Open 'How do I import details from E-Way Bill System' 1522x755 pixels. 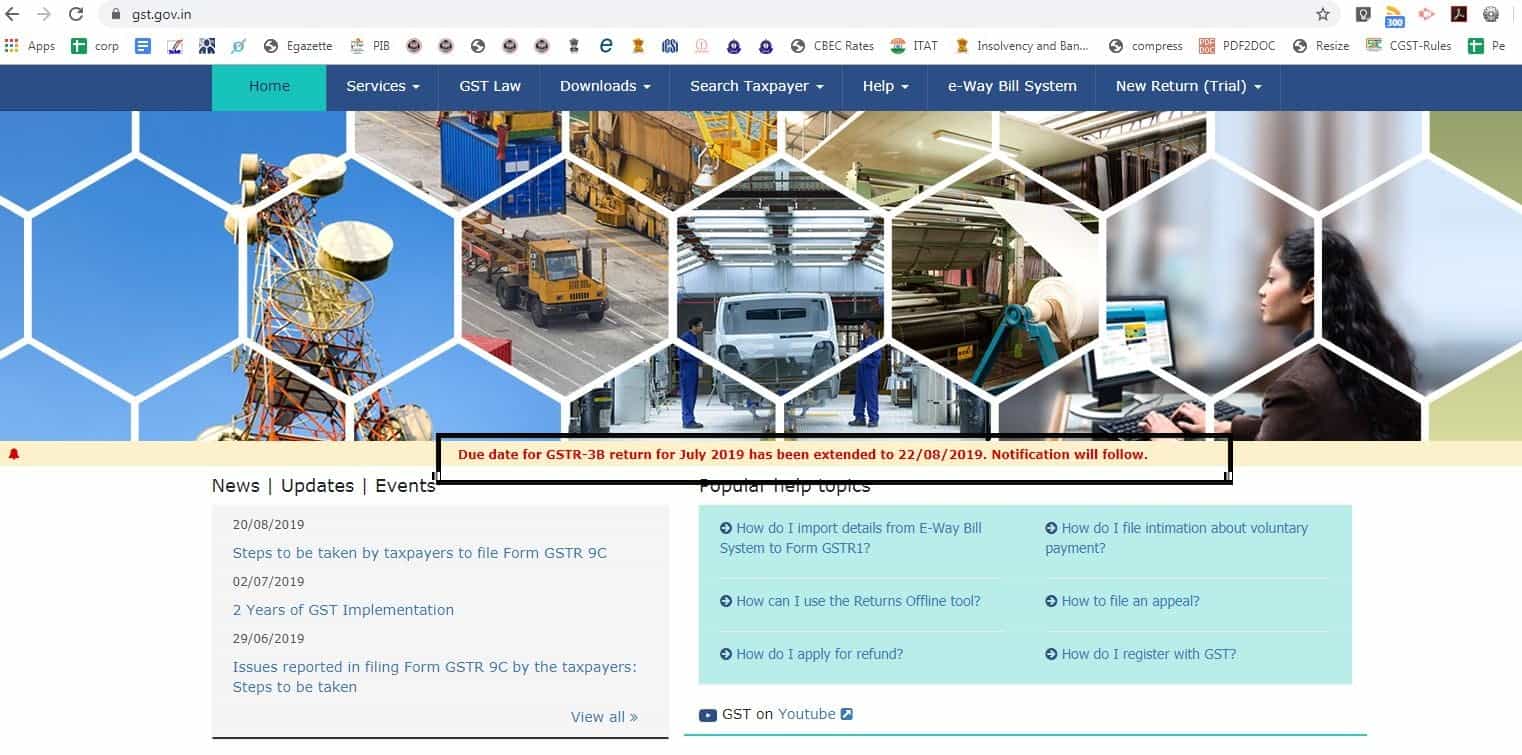point(851,538)
